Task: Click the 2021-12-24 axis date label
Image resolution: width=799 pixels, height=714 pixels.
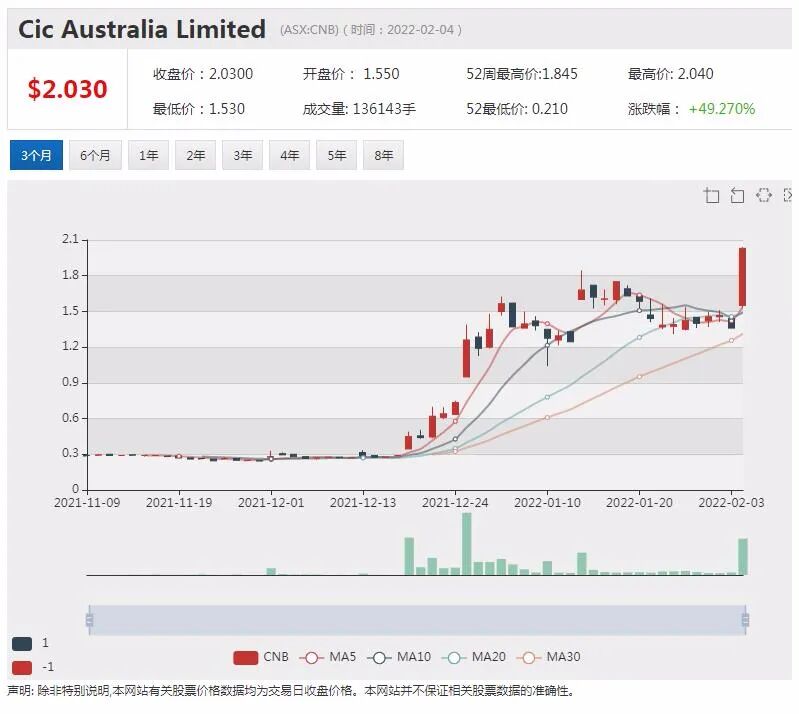Action: point(455,503)
